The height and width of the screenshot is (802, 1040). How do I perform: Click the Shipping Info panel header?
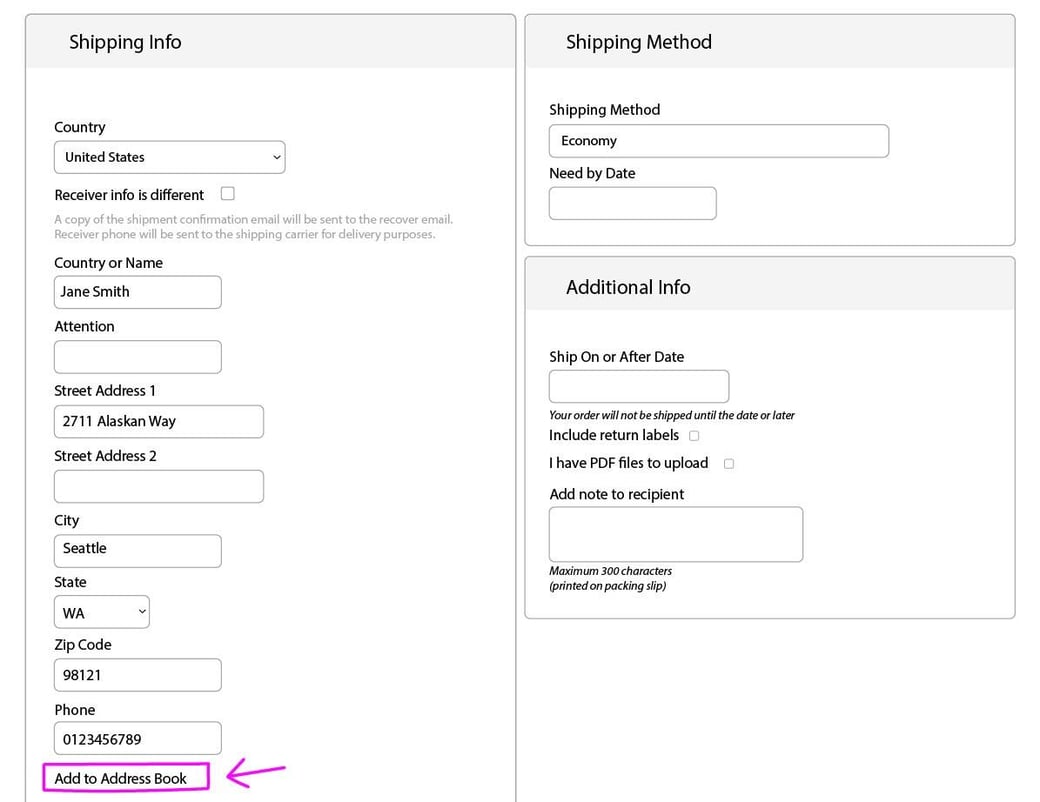pyautogui.click(x=271, y=42)
